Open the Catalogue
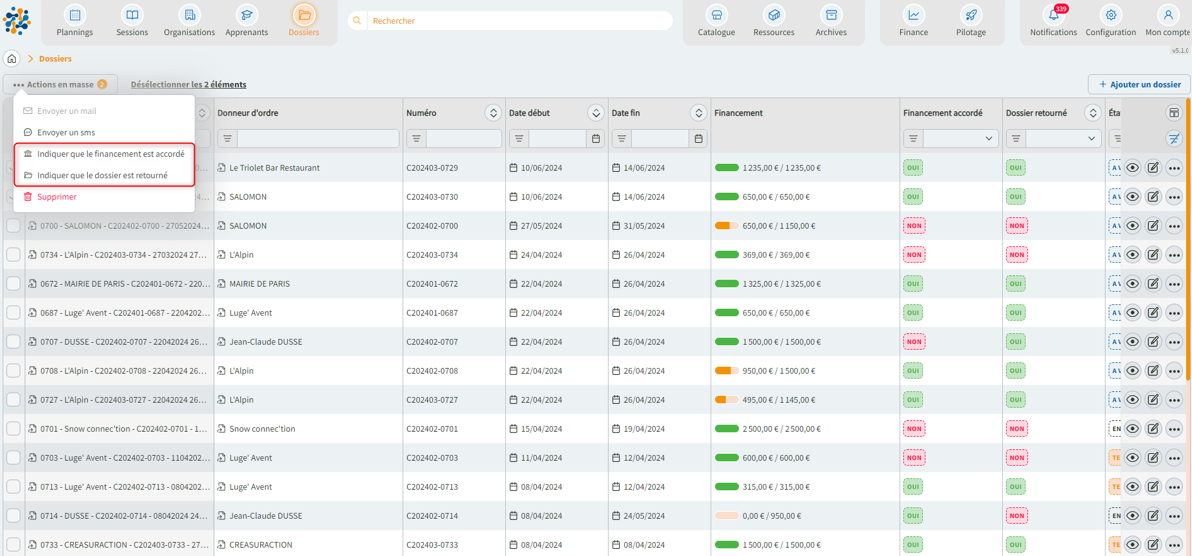The height and width of the screenshot is (556, 1192). tap(716, 22)
